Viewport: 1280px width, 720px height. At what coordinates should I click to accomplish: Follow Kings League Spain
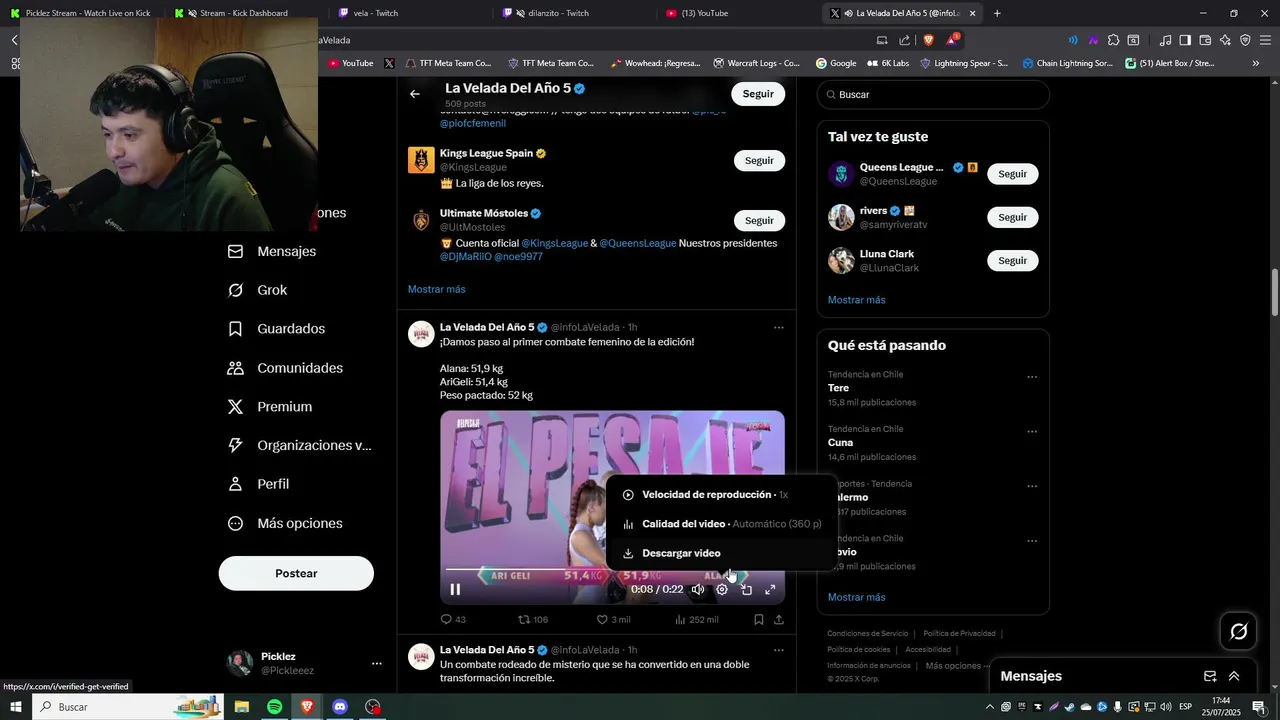[x=759, y=161]
